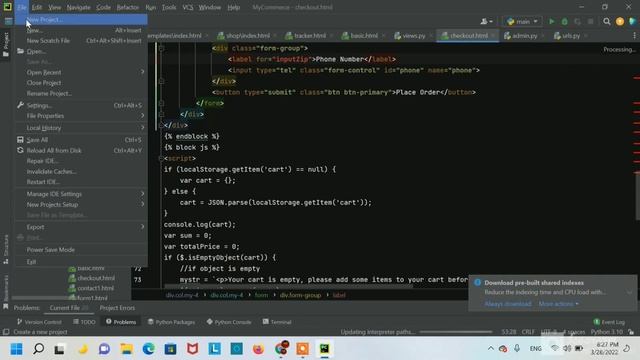Choose Save All menu item
The width and height of the screenshot is (640, 360).
point(82,140)
